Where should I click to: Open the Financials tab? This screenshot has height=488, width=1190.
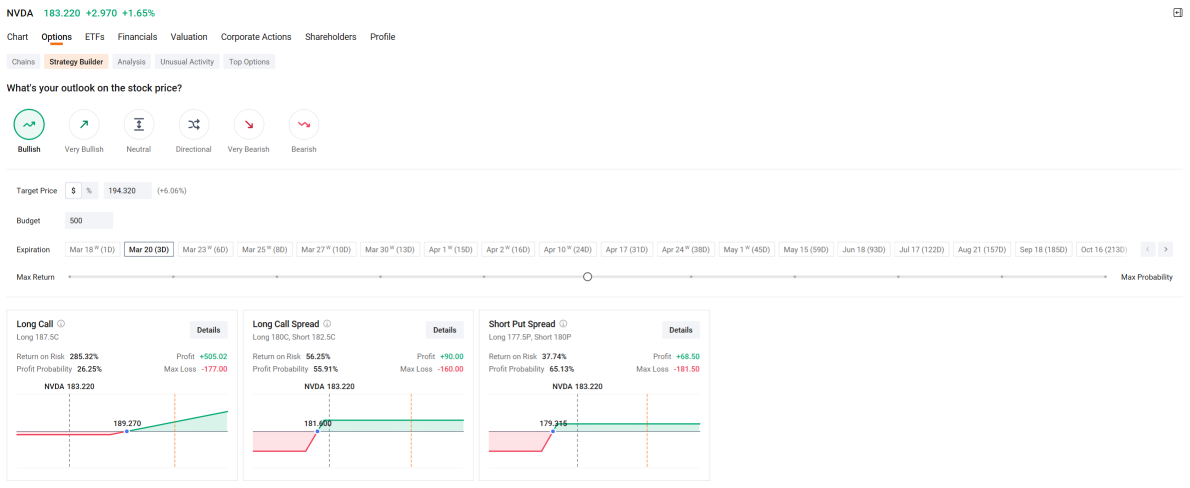point(137,36)
